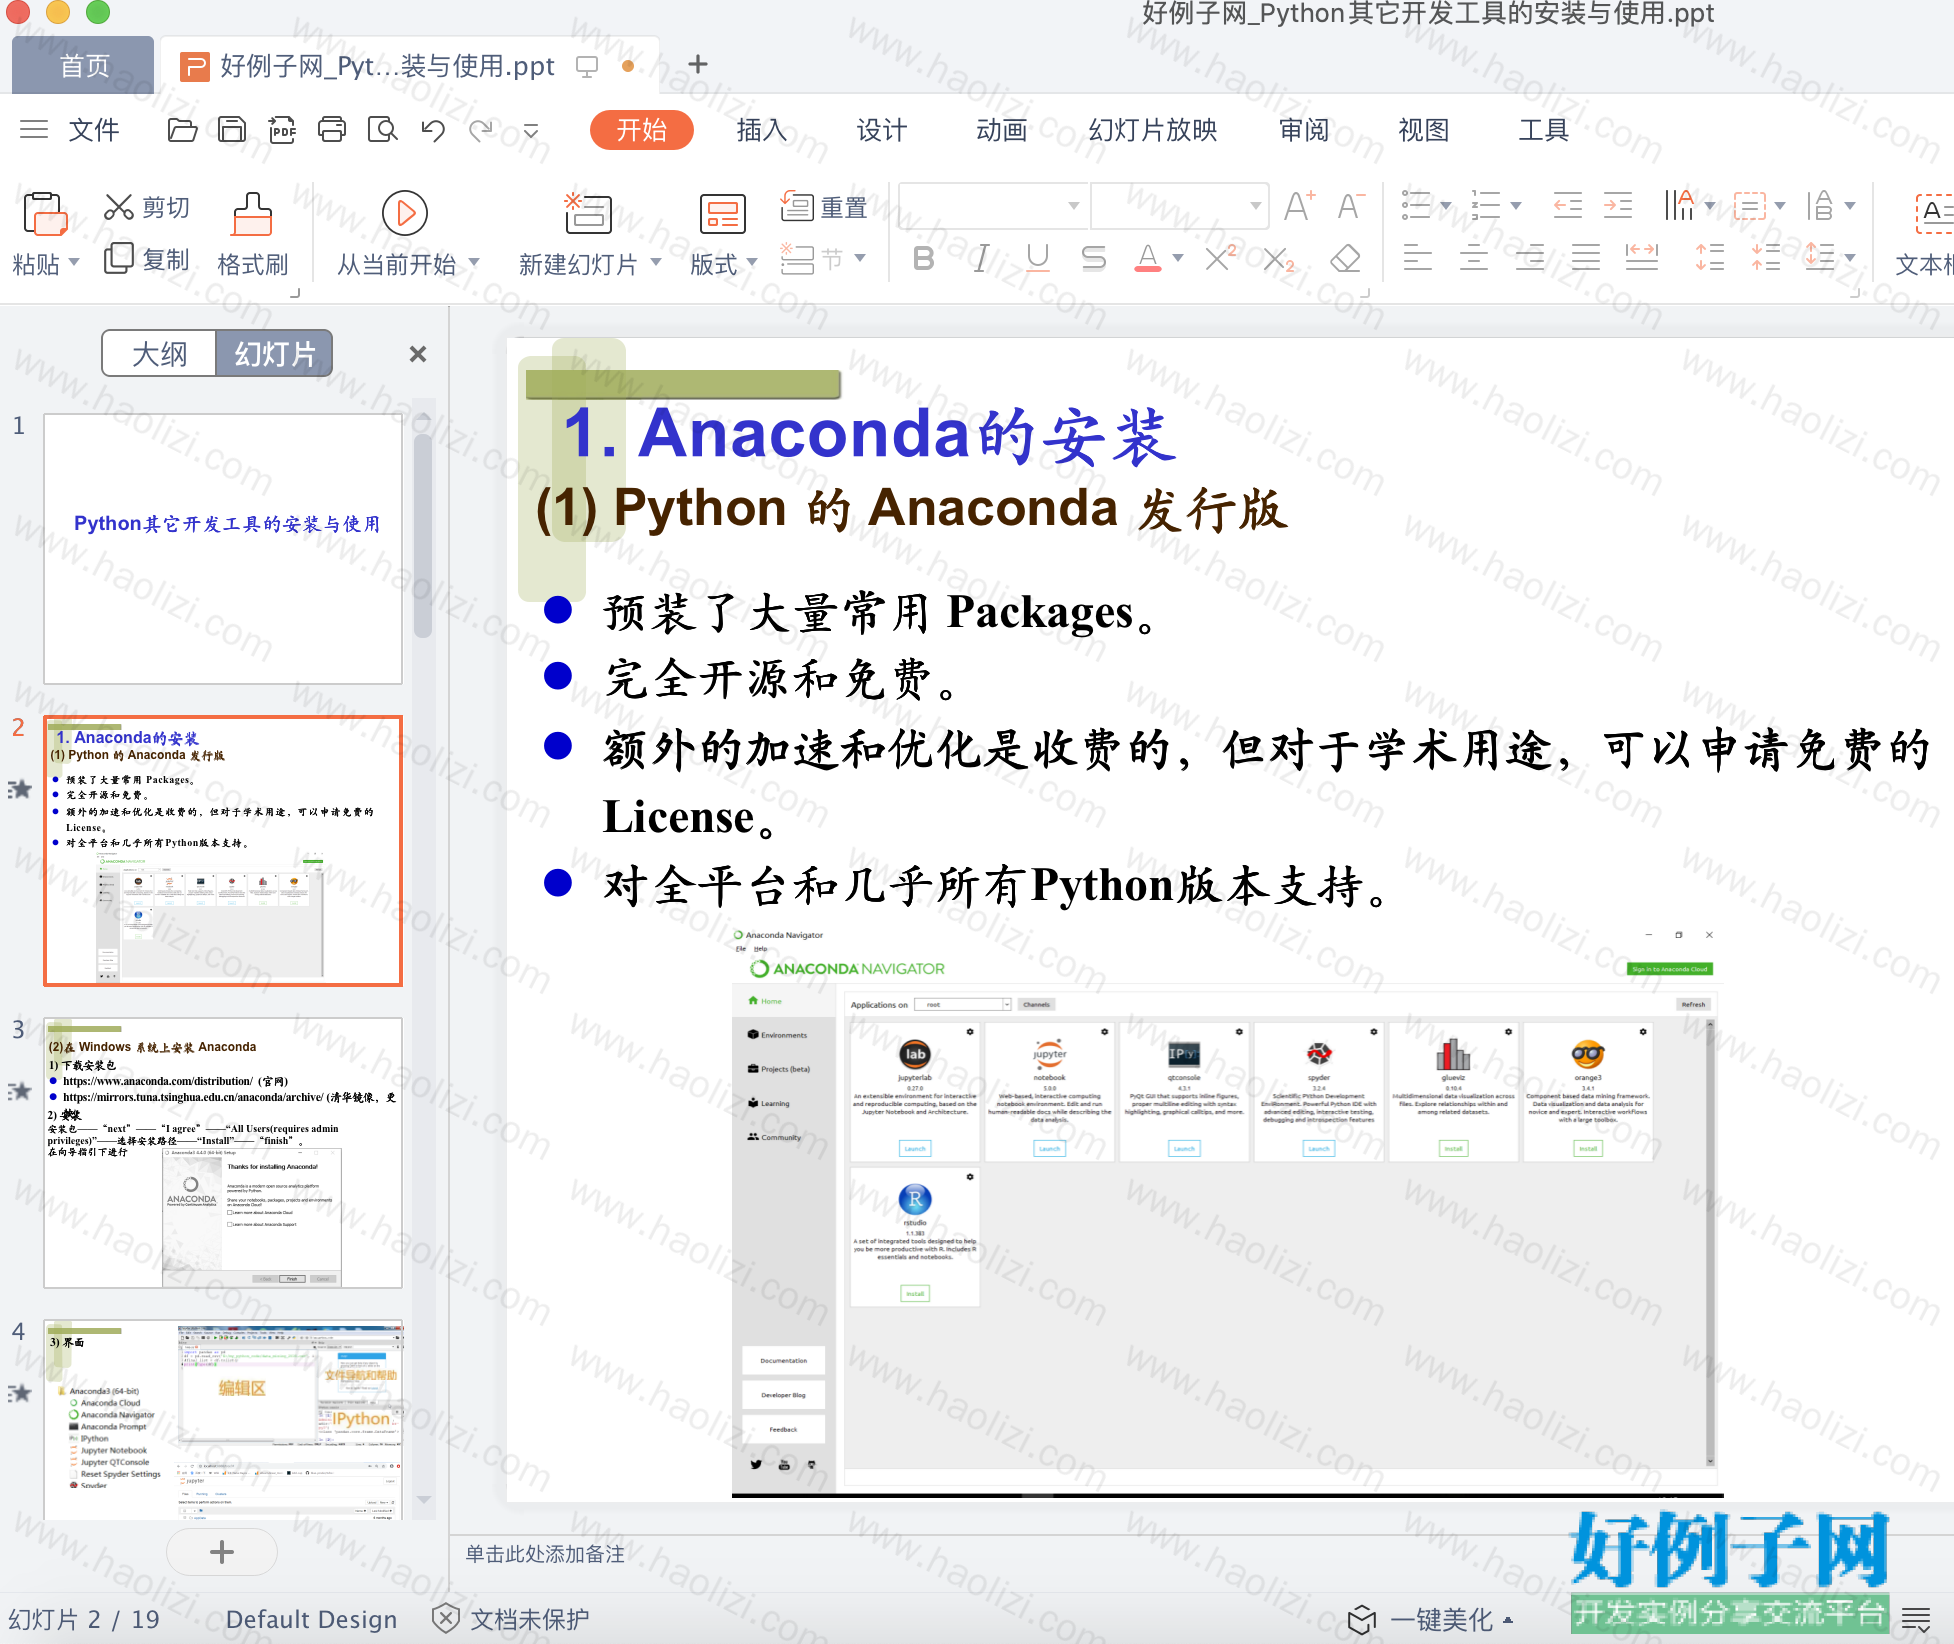Select slide 3 thumbnail
1954x1644 pixels.
pos(223,1153)
